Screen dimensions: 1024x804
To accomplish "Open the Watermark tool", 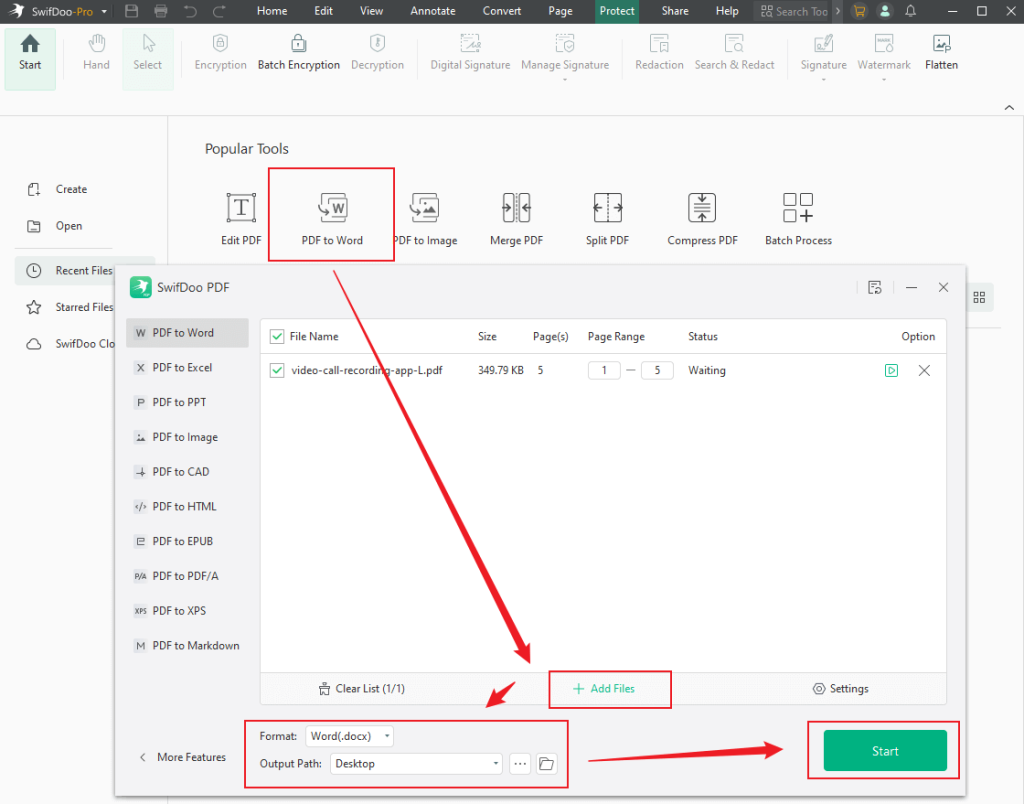I will pos(883,52).
